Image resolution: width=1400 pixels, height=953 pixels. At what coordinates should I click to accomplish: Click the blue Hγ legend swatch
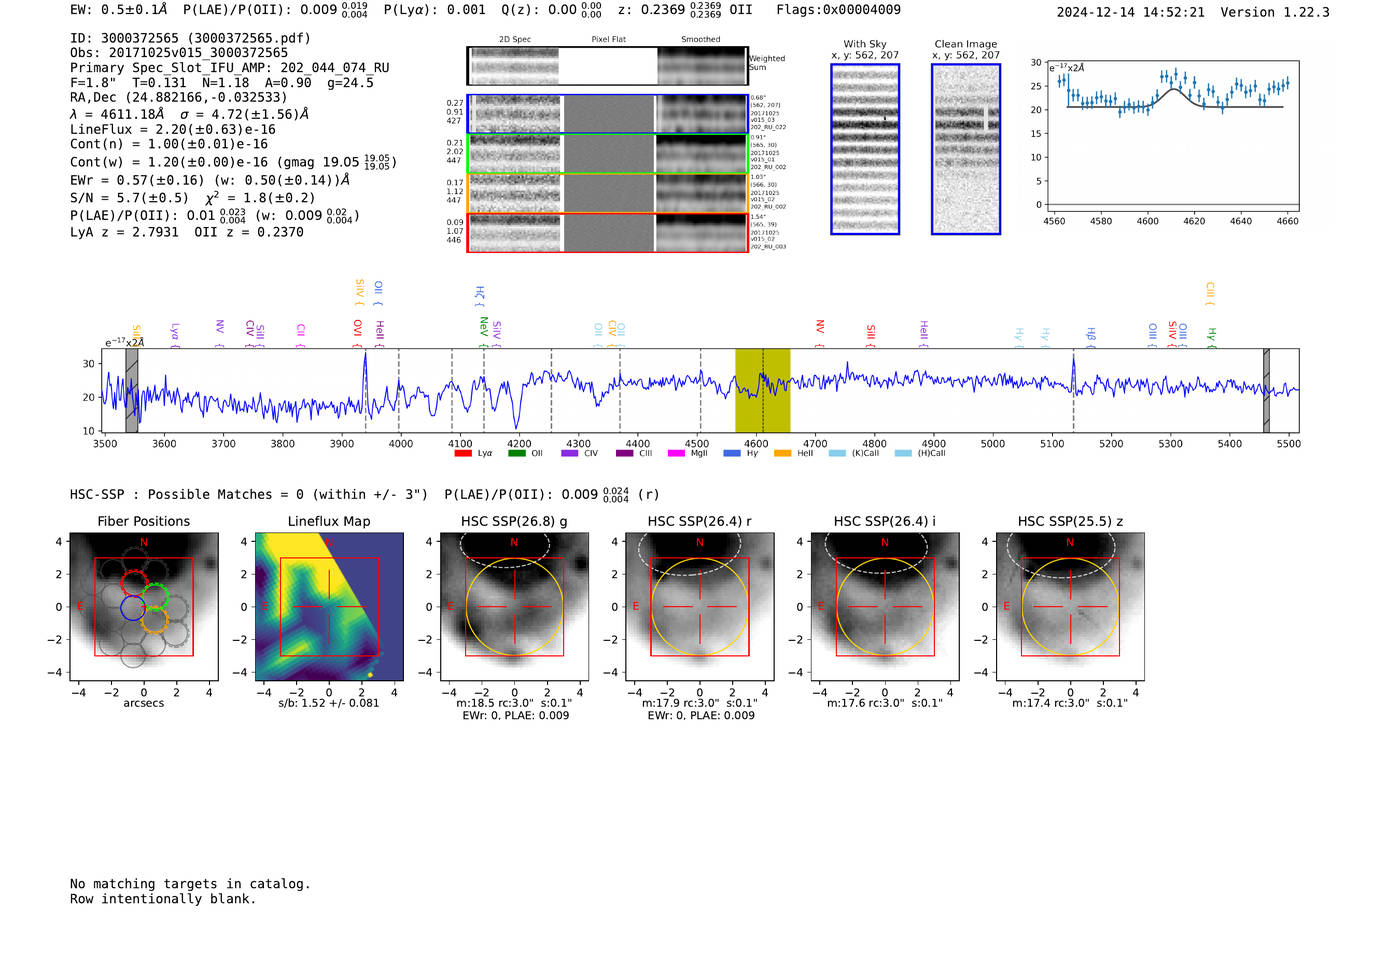pyautogui.click(x=732, y=454)
